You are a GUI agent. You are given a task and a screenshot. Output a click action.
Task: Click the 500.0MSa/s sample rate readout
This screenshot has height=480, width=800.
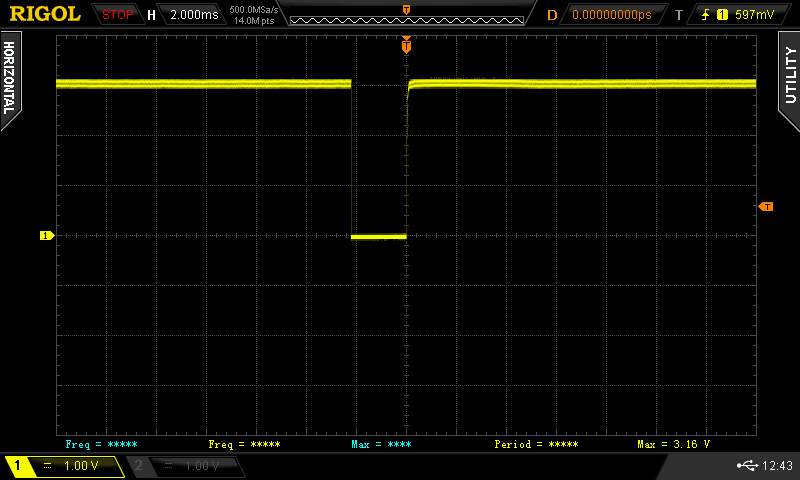[254, 9]
